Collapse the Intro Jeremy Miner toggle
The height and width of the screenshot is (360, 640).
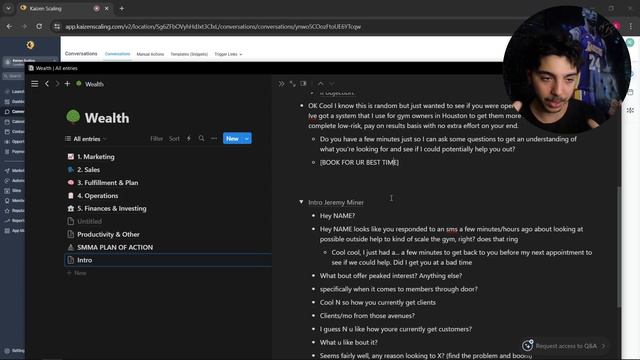[x=301, y=202]
